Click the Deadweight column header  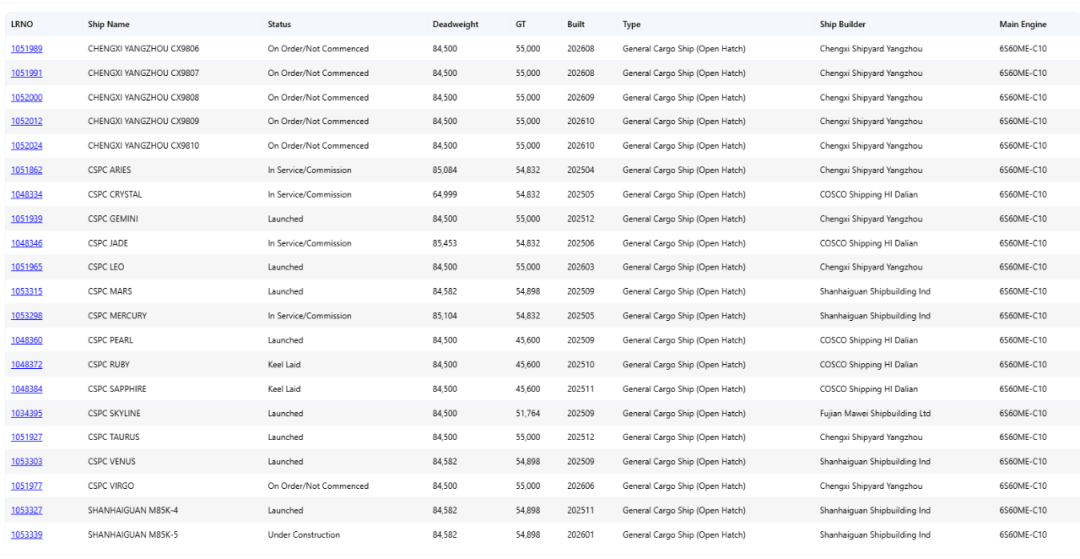(x=455, y=24)
